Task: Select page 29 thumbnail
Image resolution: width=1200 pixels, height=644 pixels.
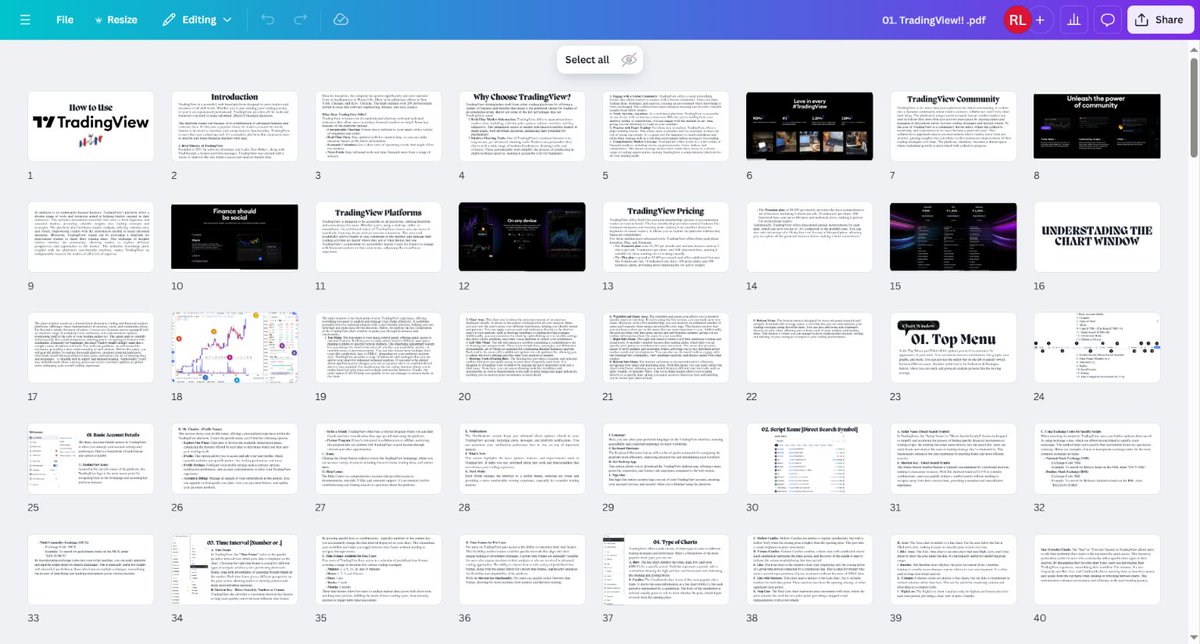Action: [665, 459]
